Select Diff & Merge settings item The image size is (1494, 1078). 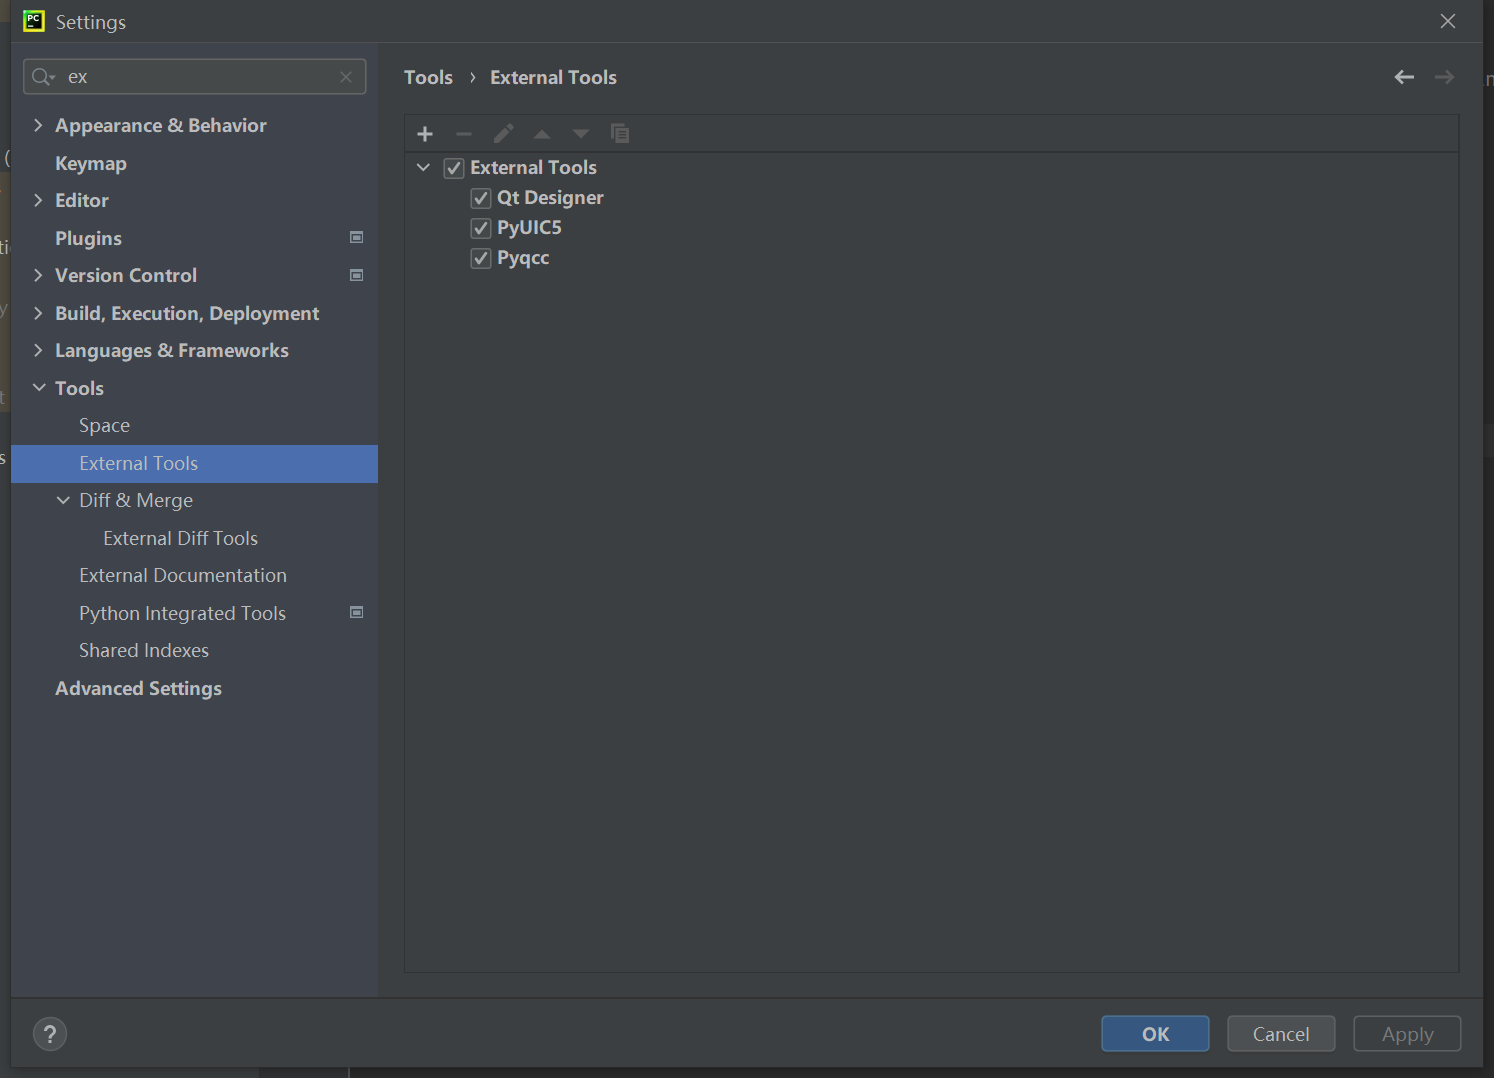[x=136, y=500]
